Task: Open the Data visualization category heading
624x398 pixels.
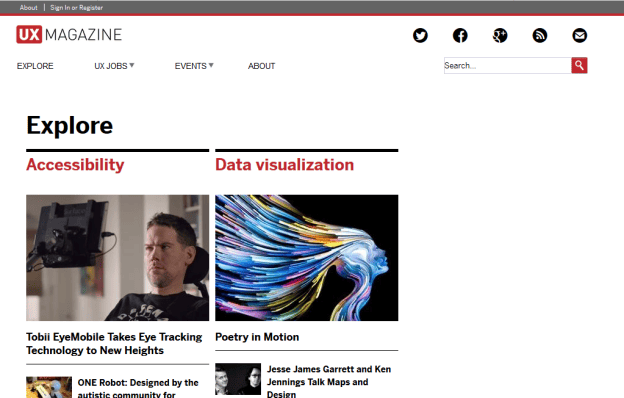Action: click(x=285, y=165)
